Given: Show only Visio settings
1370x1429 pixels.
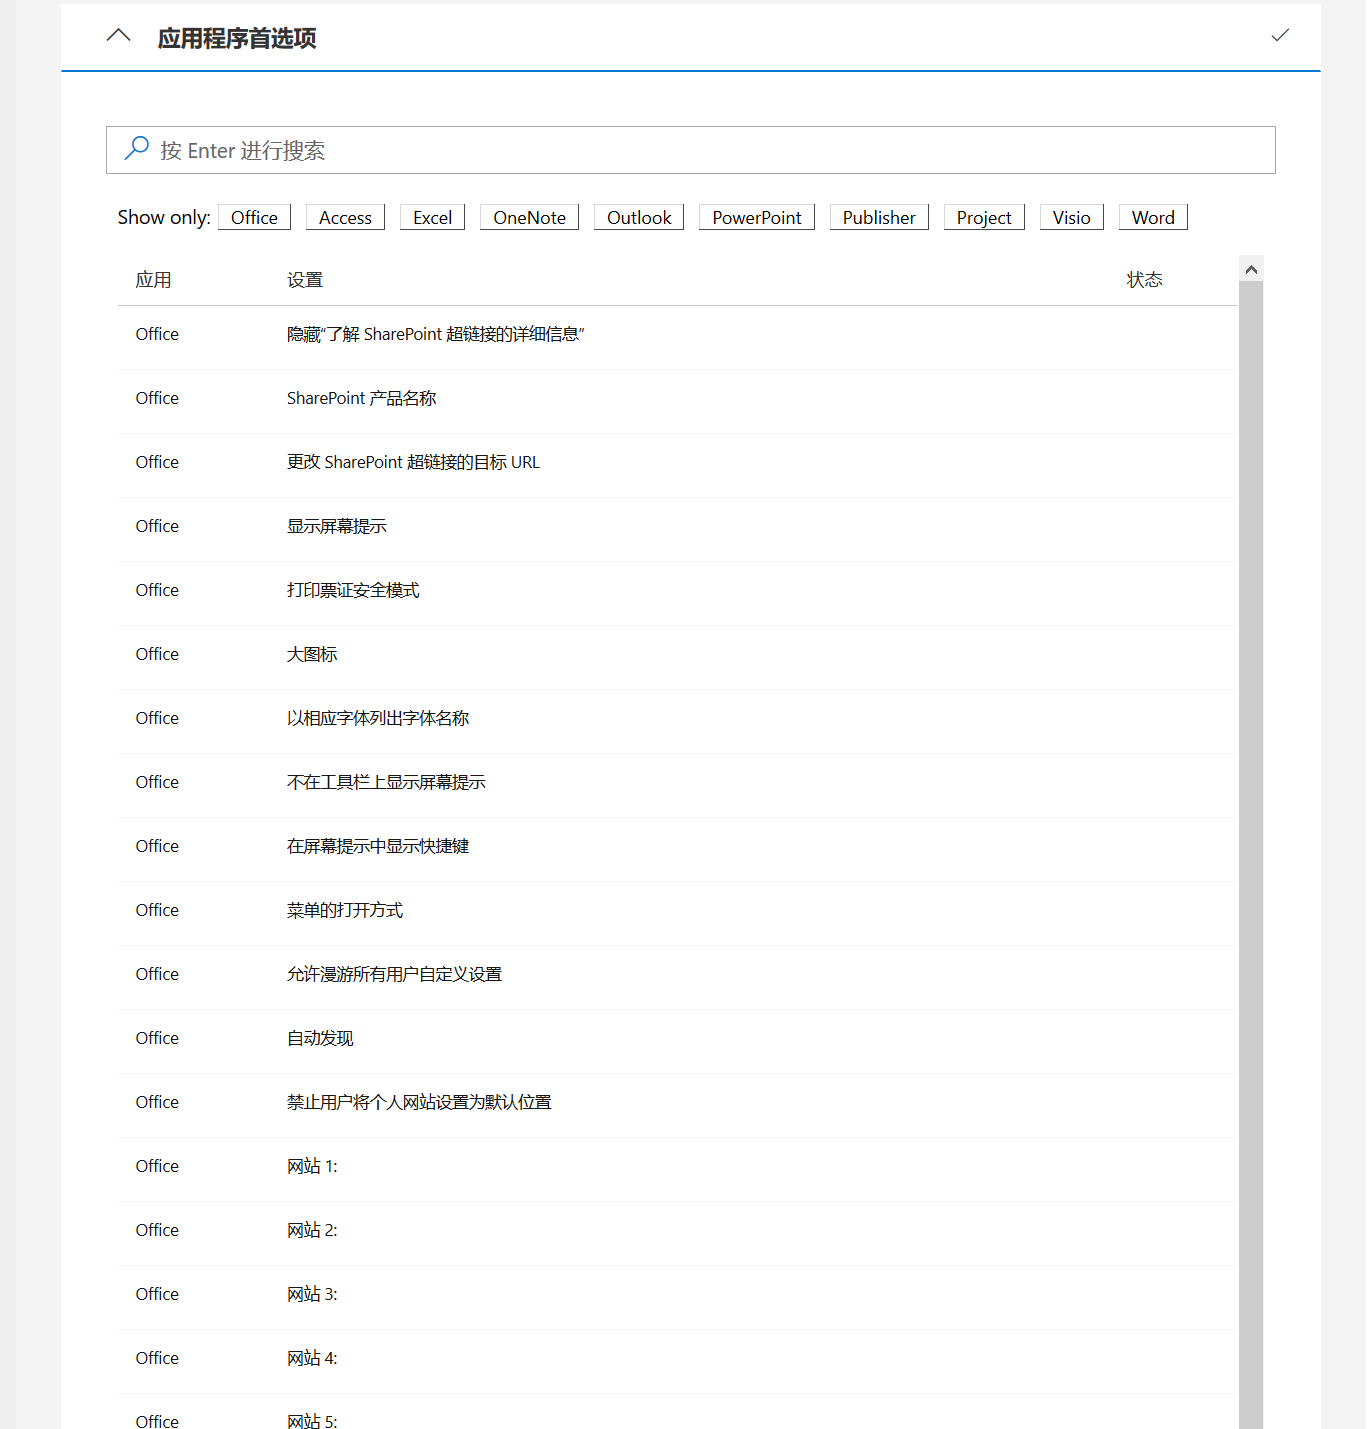Looking at the screenshot, I should click(1071, 217).
